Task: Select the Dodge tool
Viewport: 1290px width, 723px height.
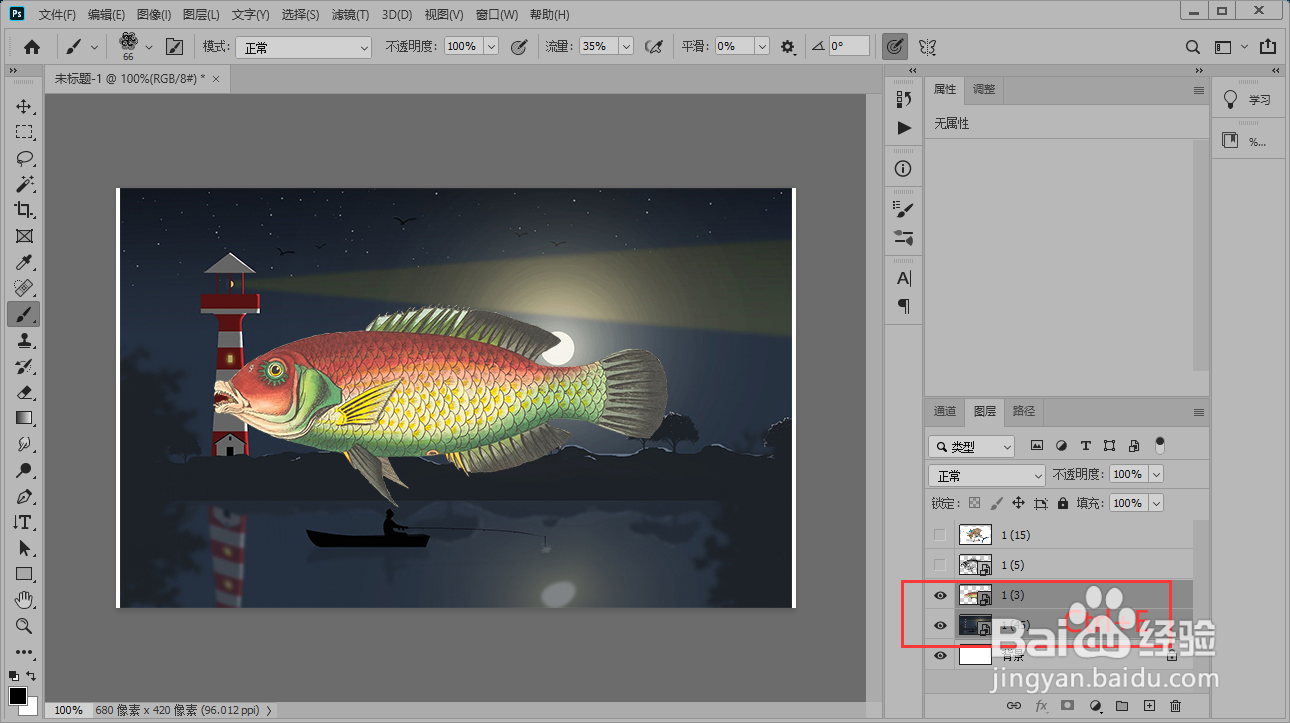Action: click(24, 470)
